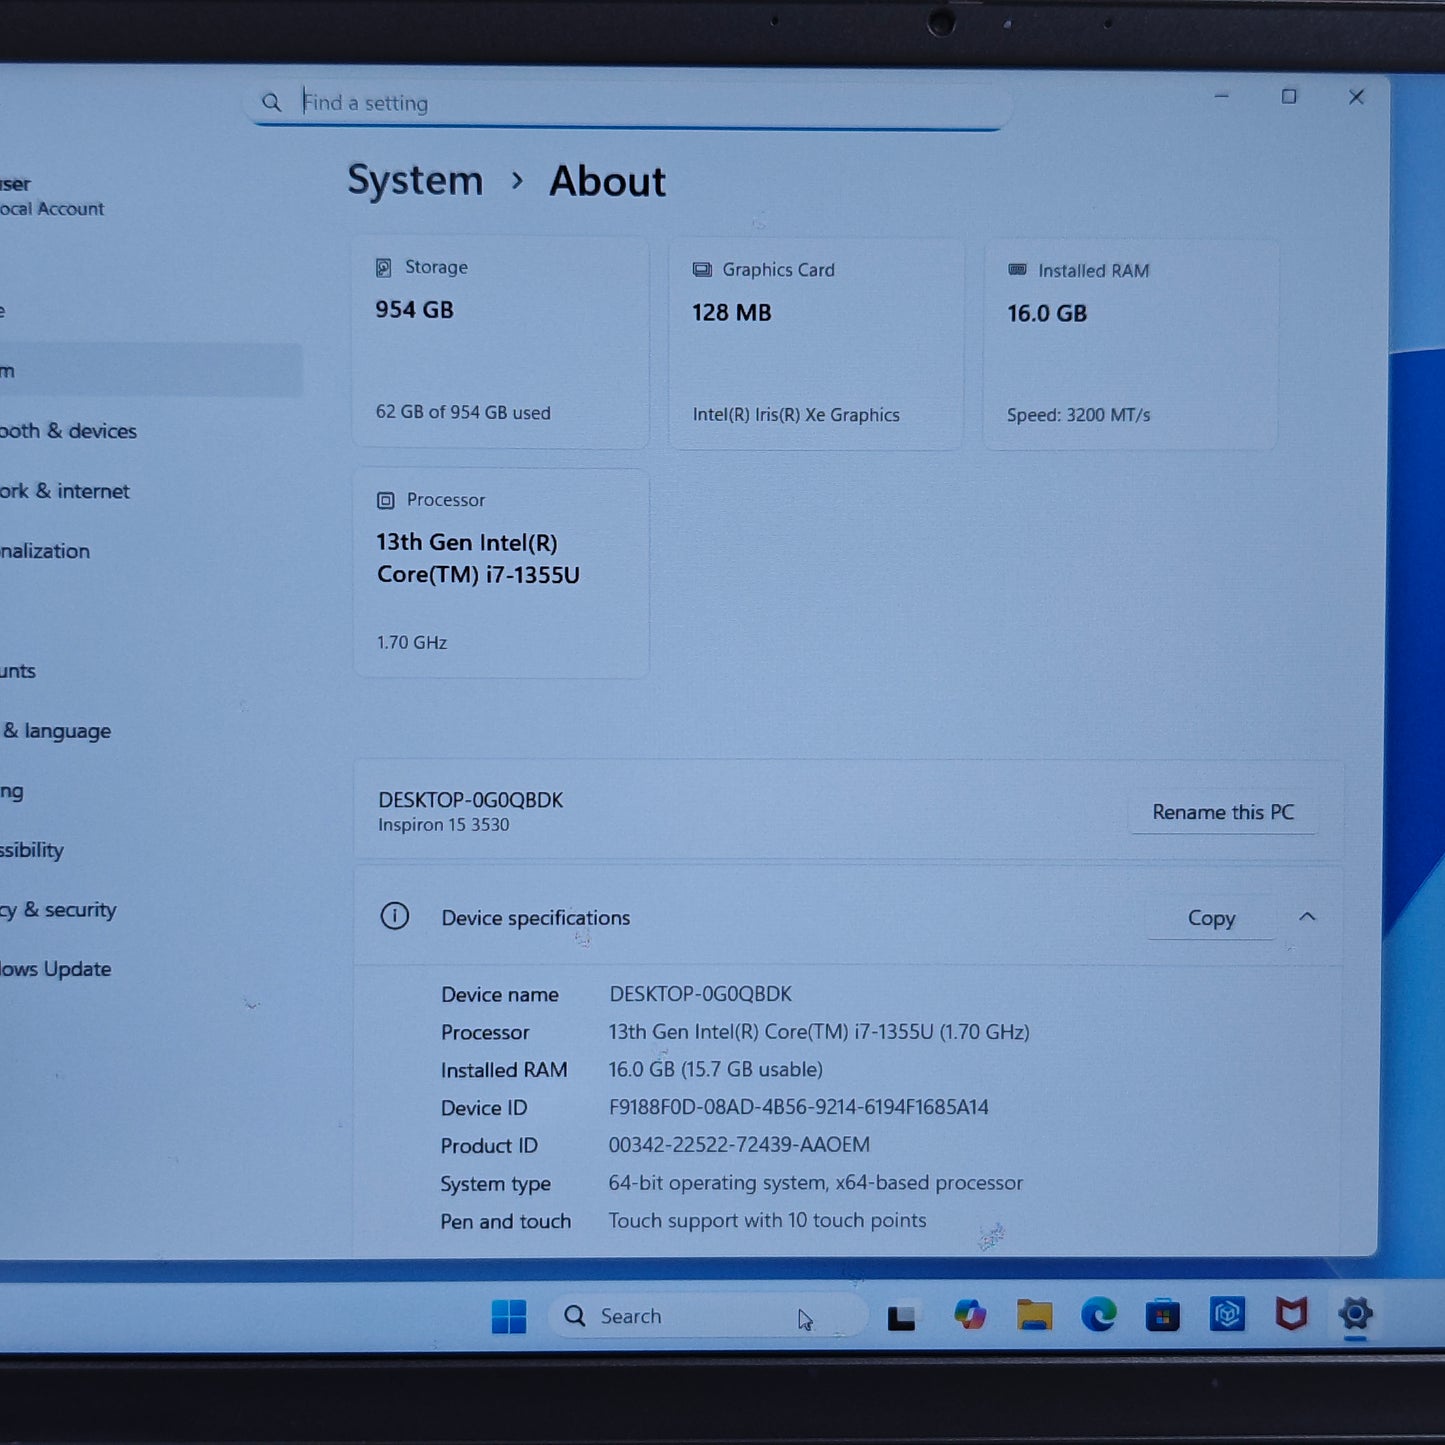Image resolution: width=1445 pixels, height=1445 pixels.
Task: Copy device specifications using the Copy button
Action: tap(1211, 918)
